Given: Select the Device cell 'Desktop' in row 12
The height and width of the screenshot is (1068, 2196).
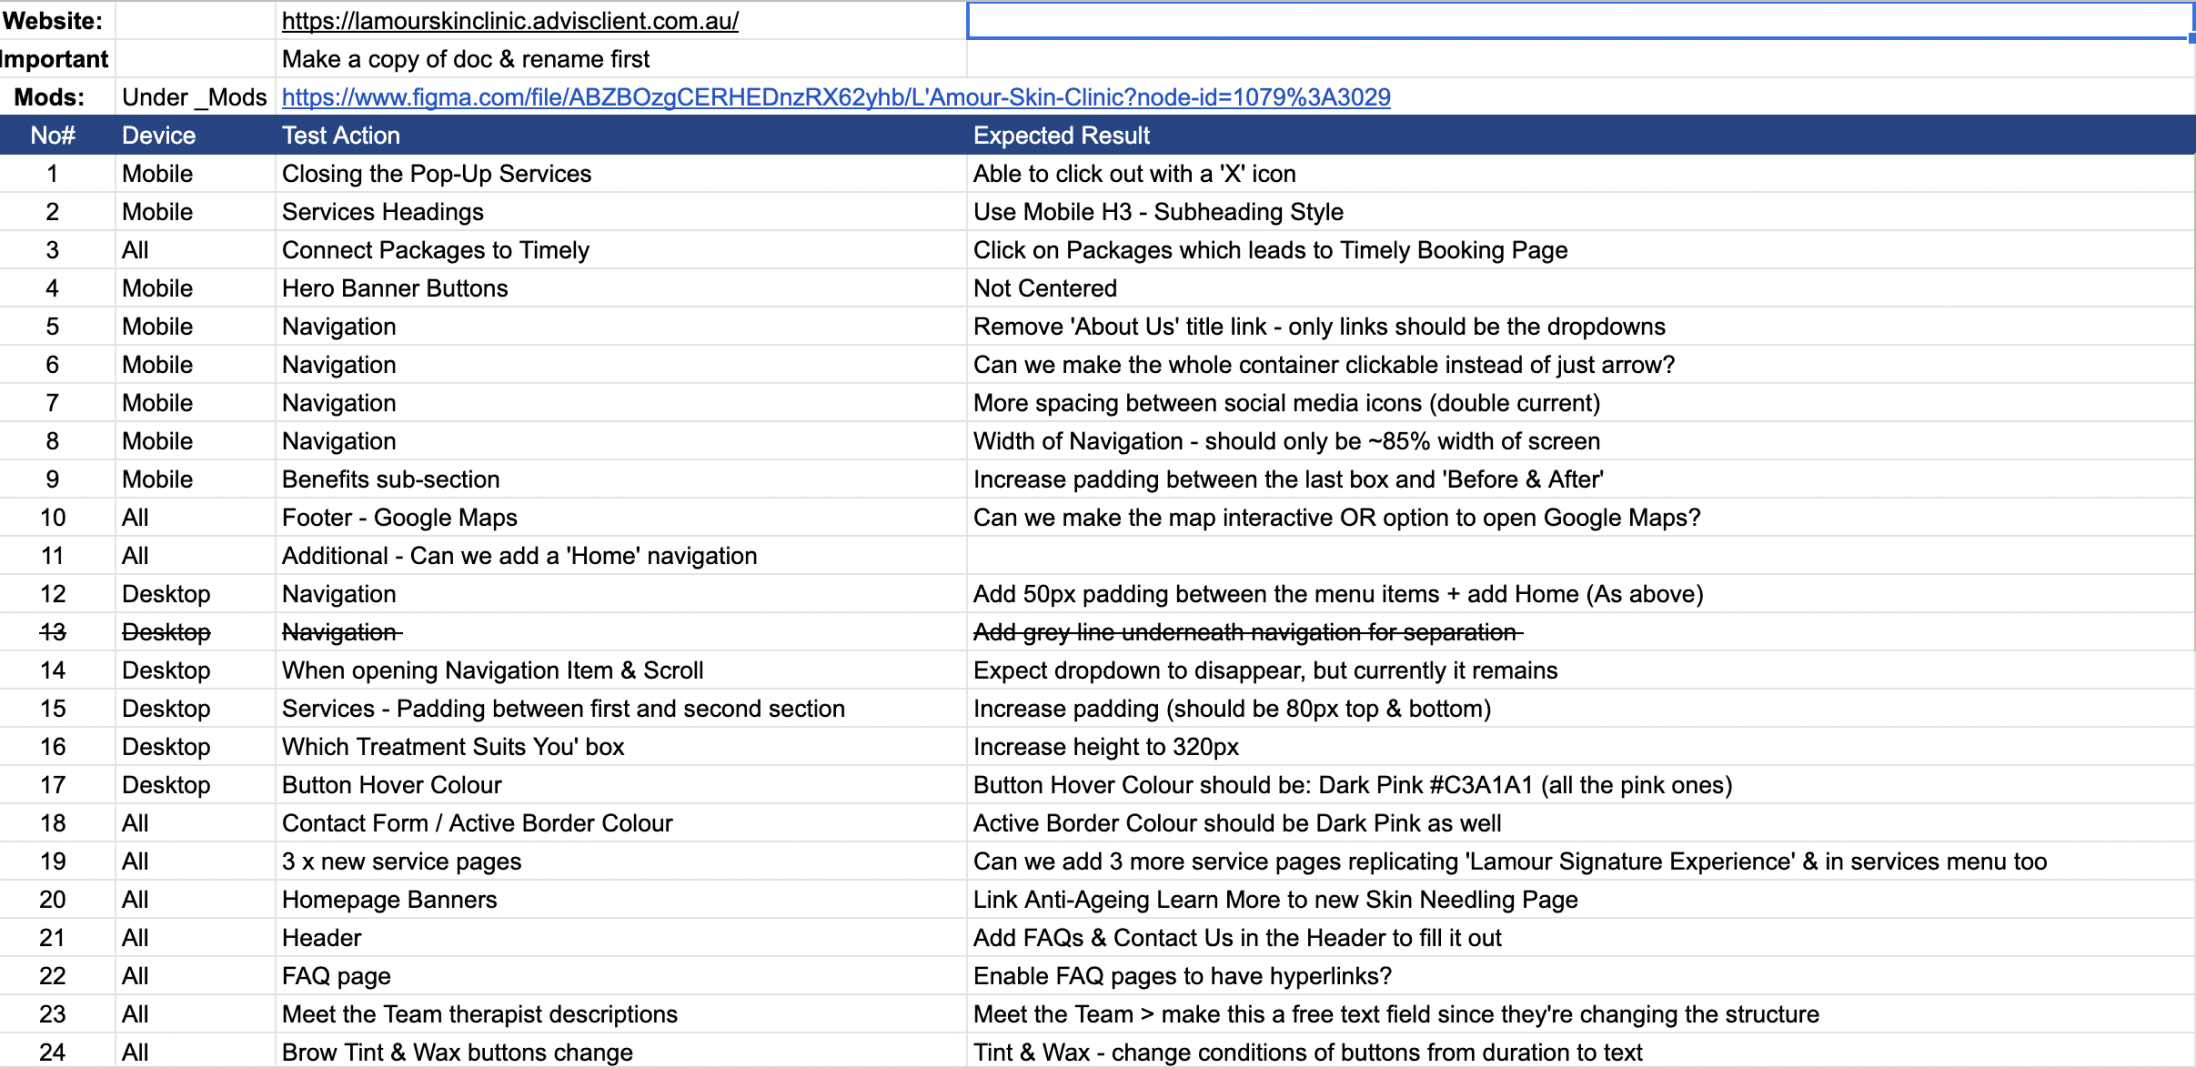Looking at the screenshot, I should click(195, 594).
